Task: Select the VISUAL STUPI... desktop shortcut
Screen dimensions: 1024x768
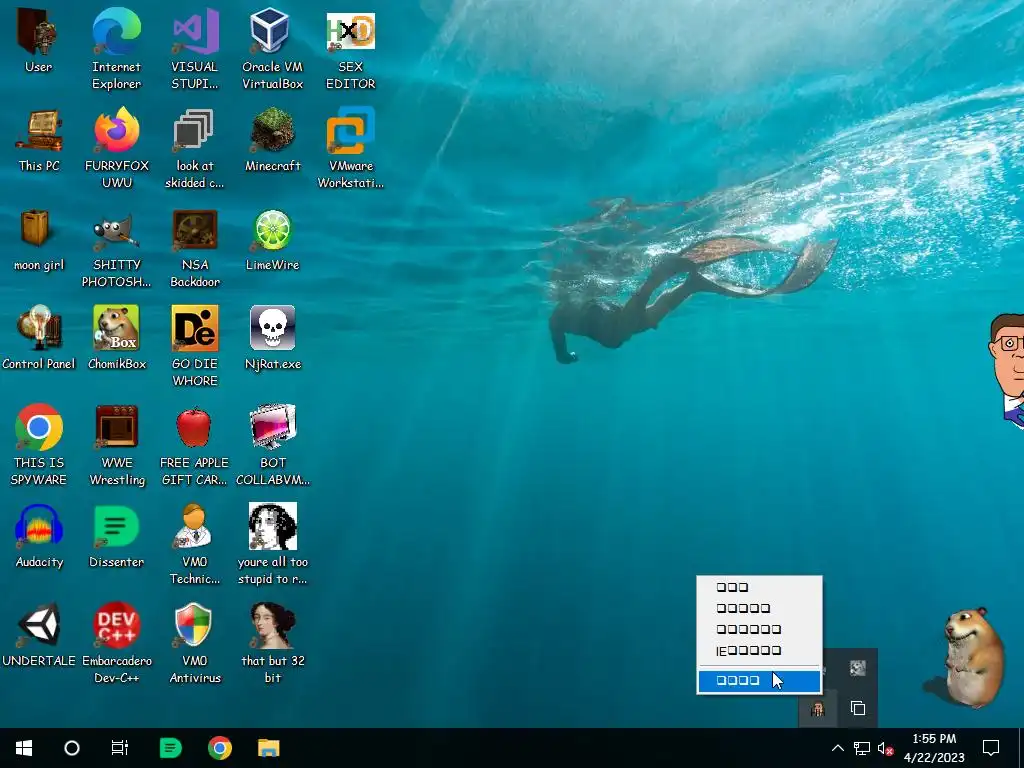Action: click(194, 49)
